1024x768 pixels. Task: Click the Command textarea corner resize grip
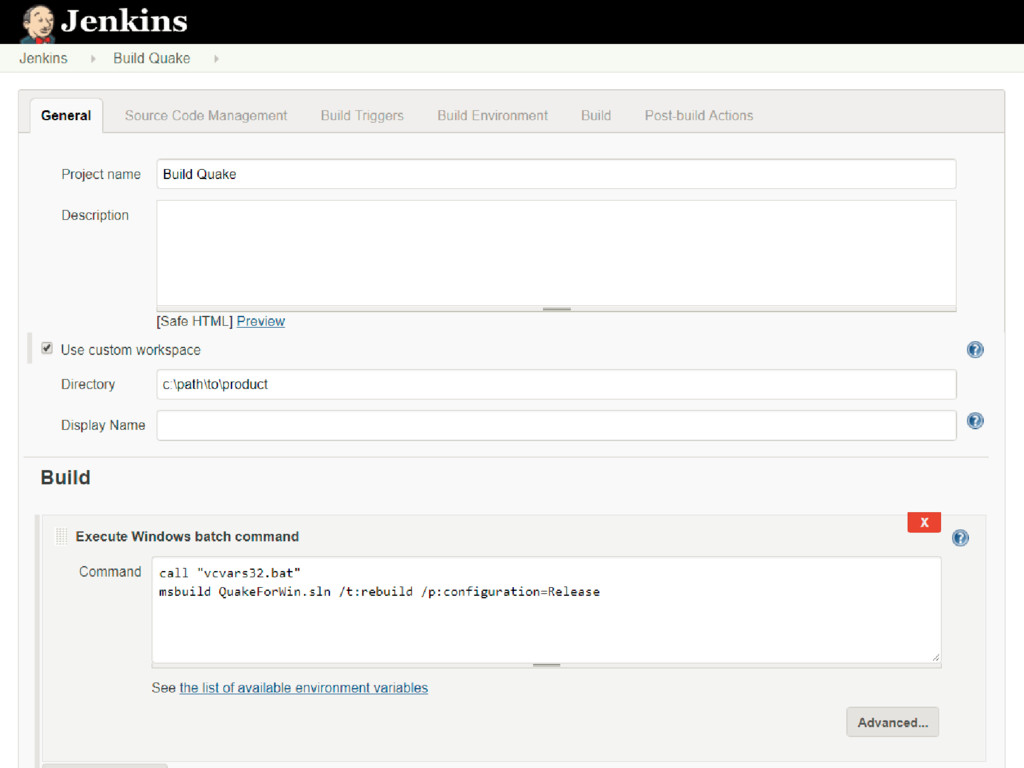tap(935, 657)
